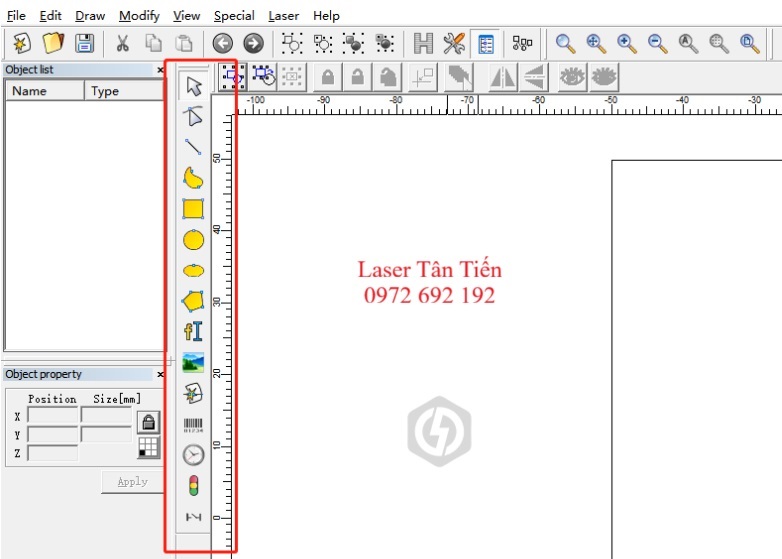This screenshot has width=782, height=559.
Task: Select the extend axis tool at bottom
Action: point(193,517)
